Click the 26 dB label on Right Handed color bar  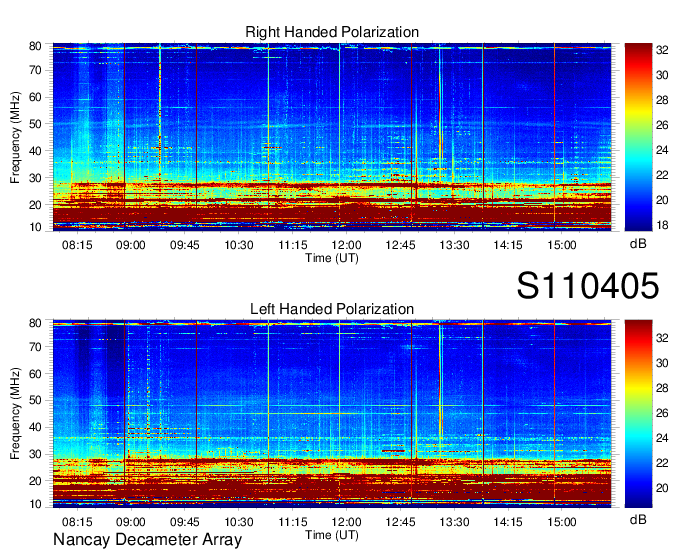(x=662, y=125)
